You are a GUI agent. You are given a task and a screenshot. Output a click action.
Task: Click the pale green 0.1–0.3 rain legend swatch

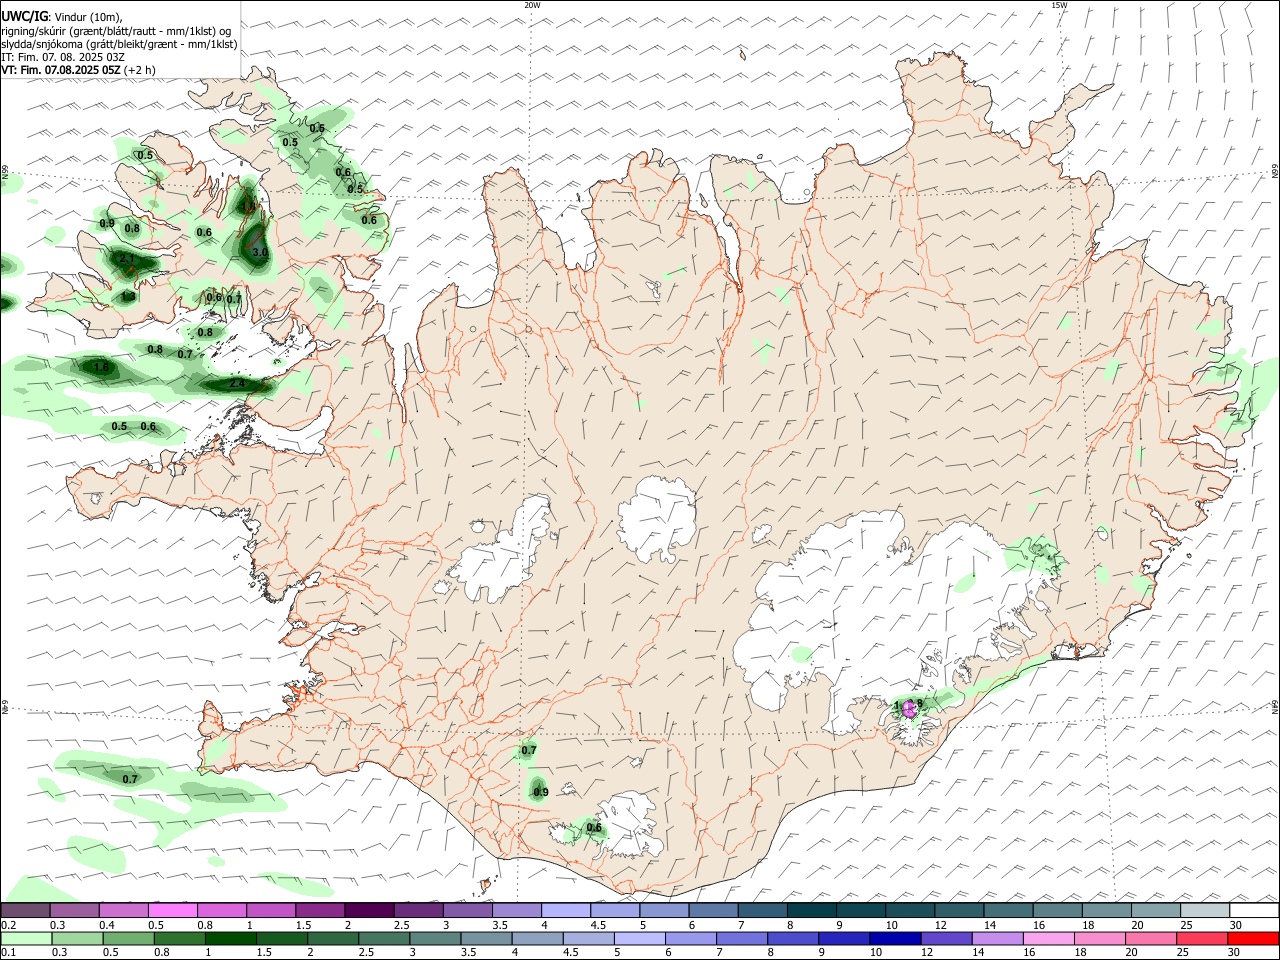pos(27,938)
